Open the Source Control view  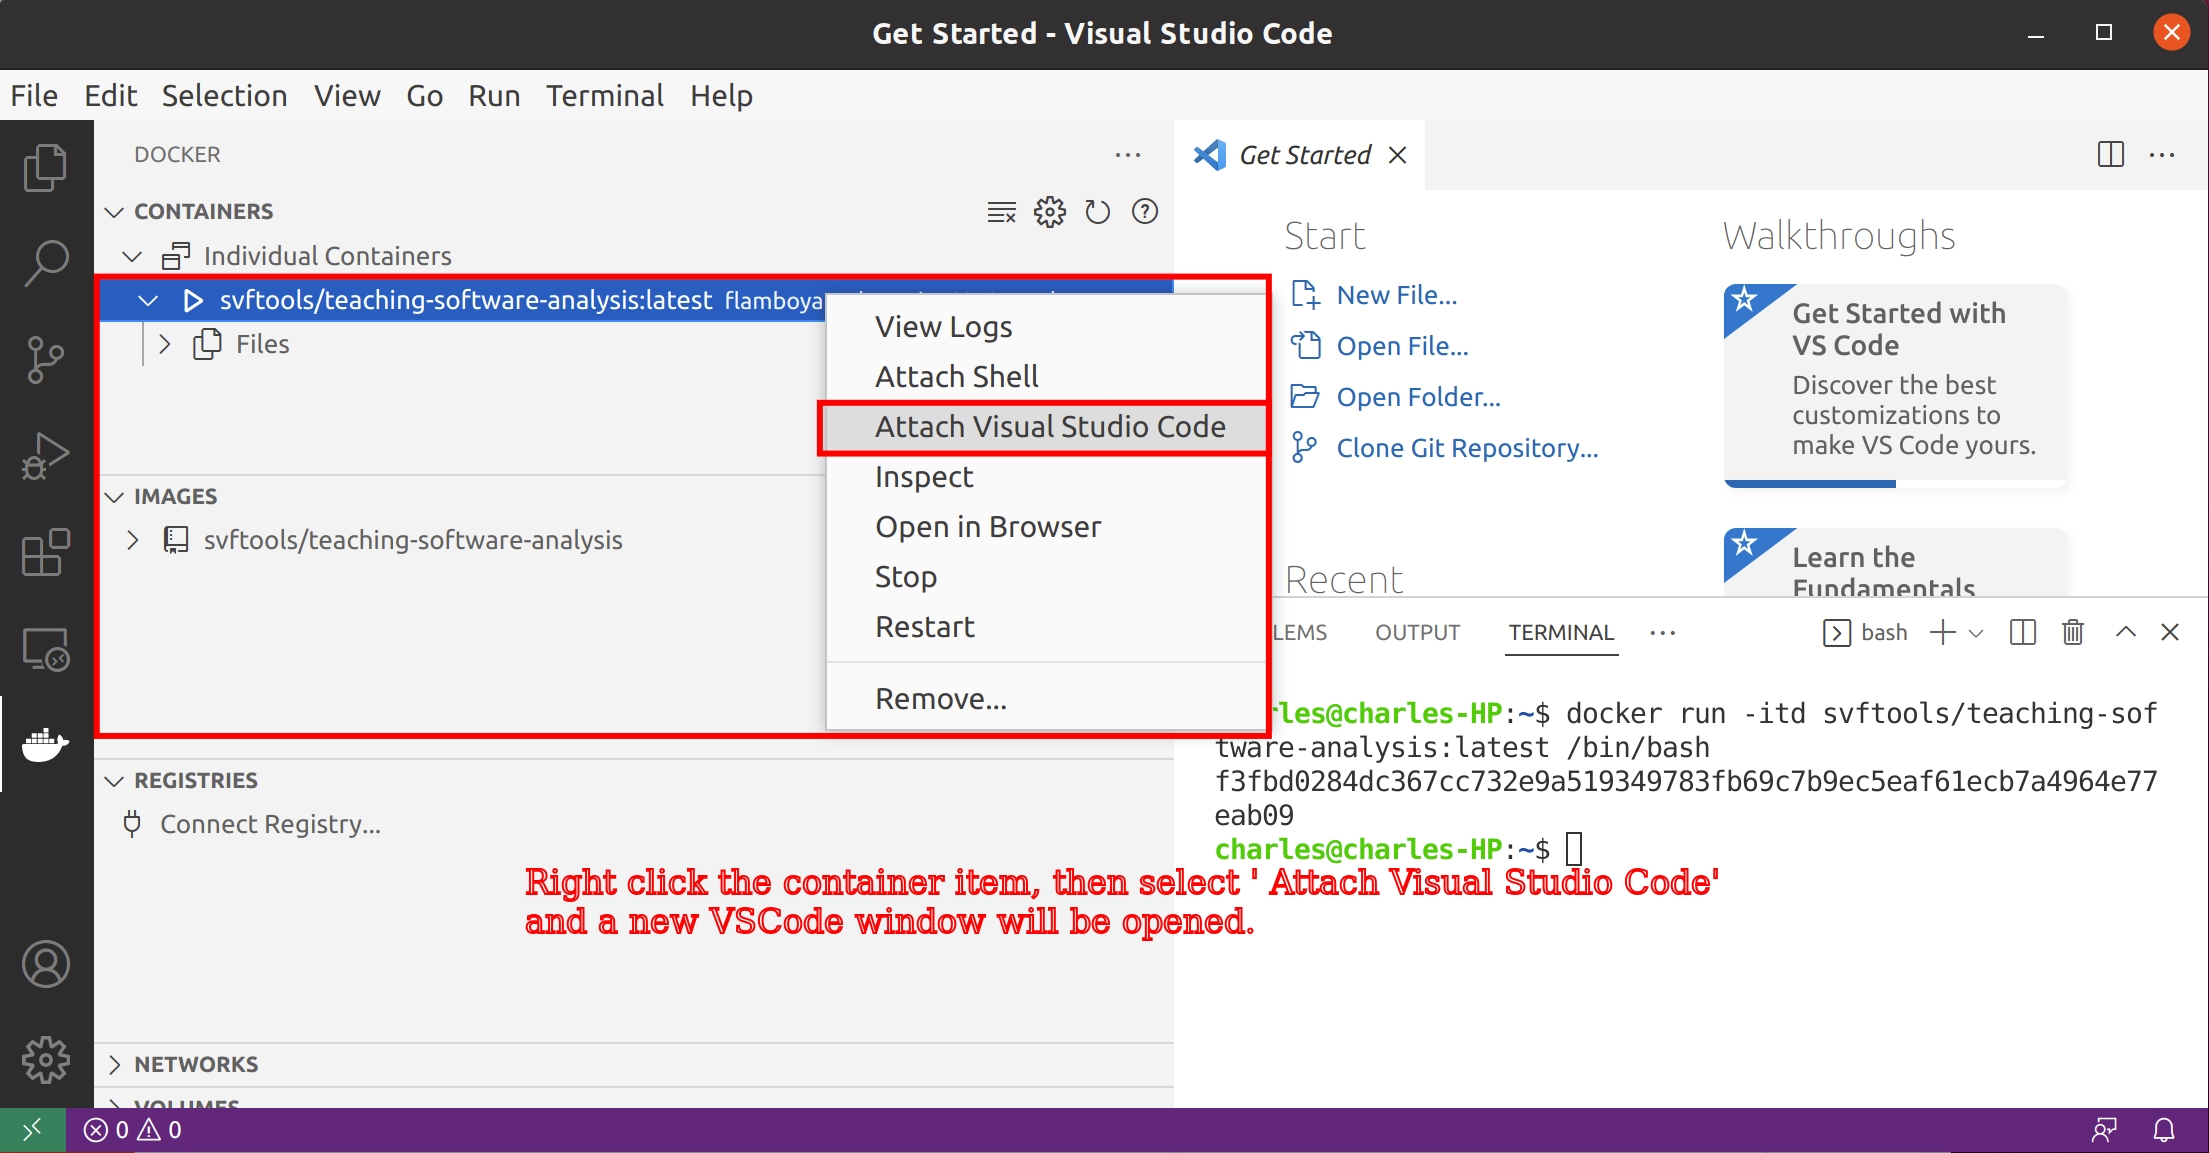point(45,359)
